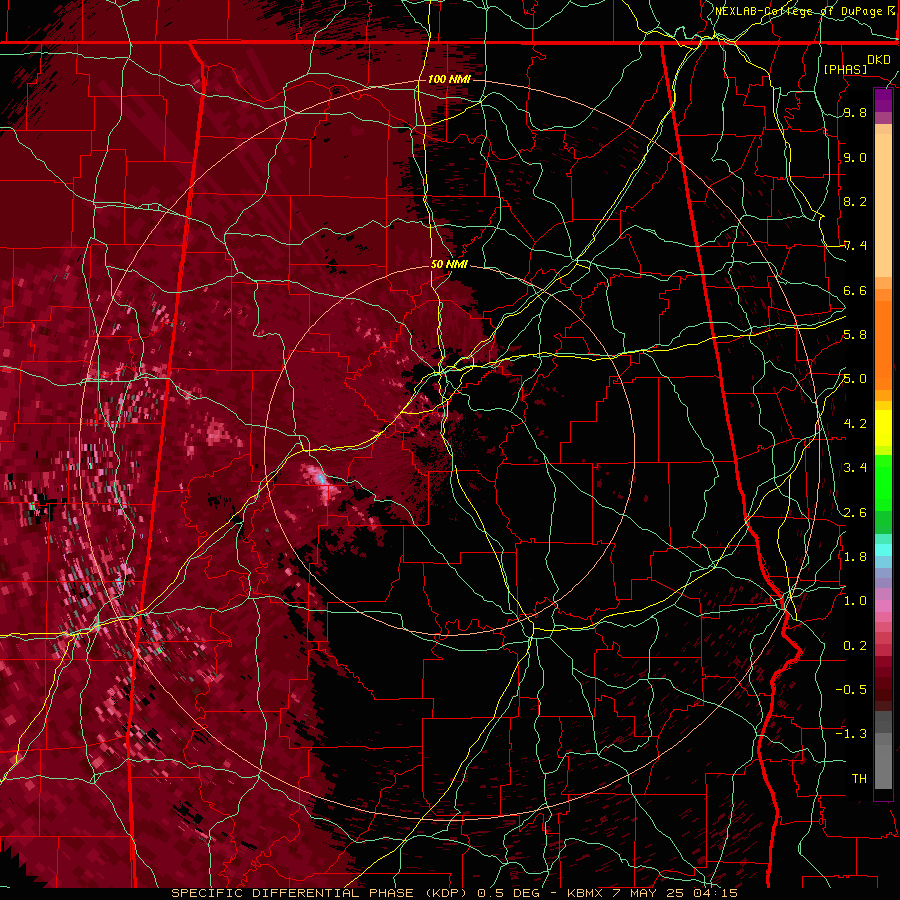Click the 6.6 scale value
Screen dimensions: 900x900
pos(855,290)
